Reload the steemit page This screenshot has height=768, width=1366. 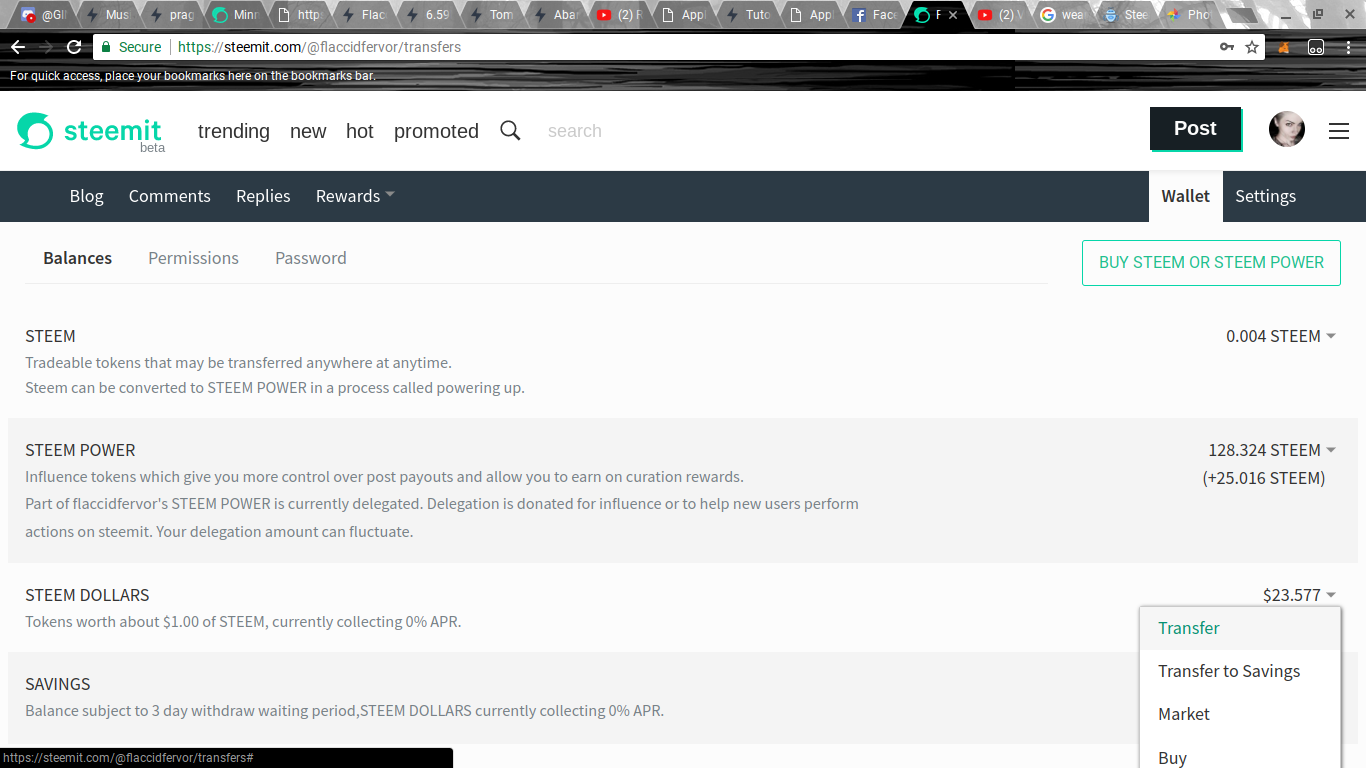point(74,47)
